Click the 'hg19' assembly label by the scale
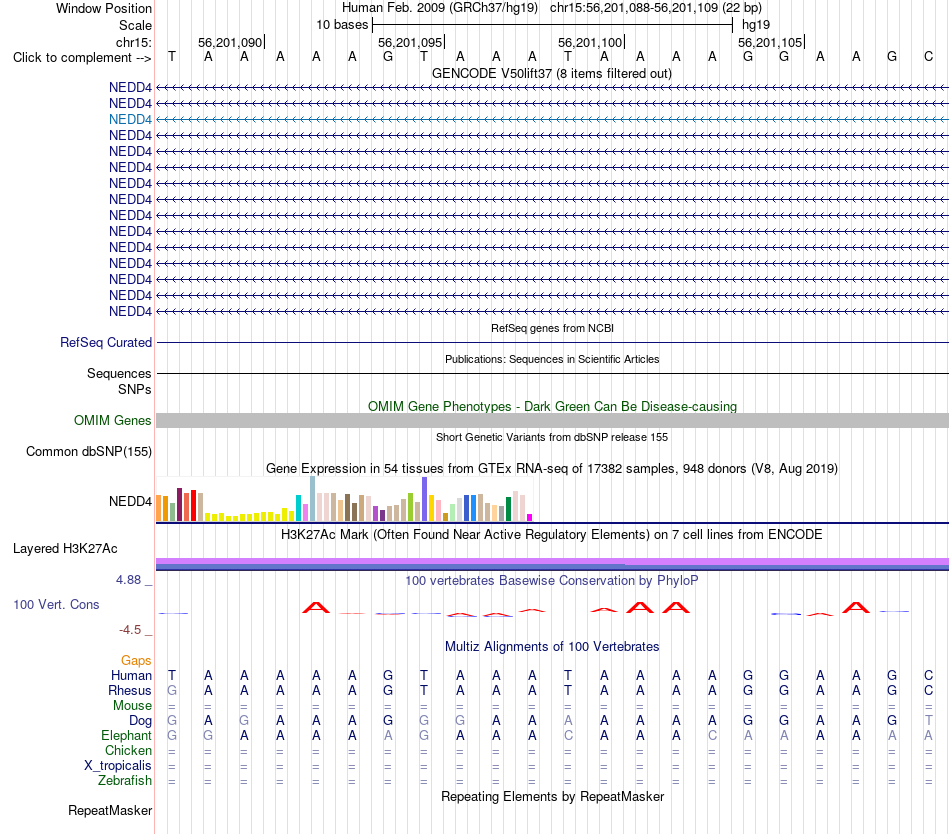The height and width of the screenshot is (834, 950). [756, 25]
